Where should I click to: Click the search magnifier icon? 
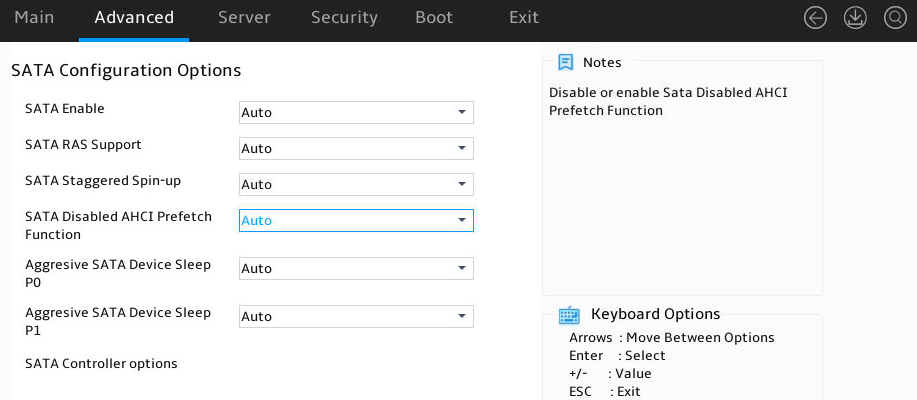(x=895, y=18)
